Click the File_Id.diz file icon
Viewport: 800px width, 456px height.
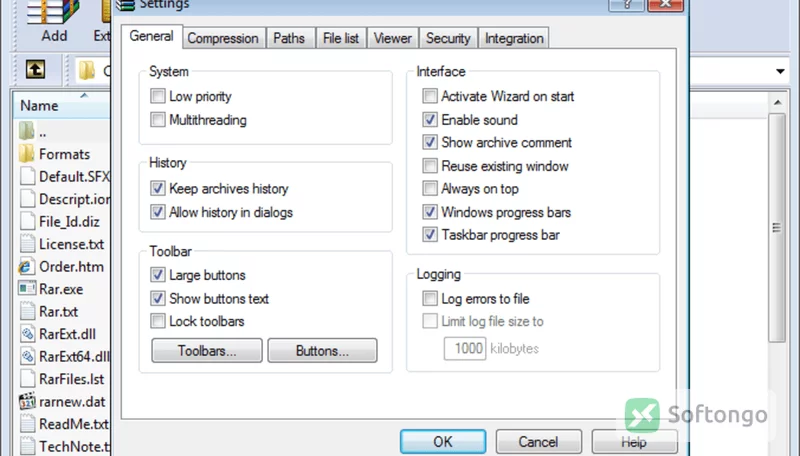coord(27,221)
